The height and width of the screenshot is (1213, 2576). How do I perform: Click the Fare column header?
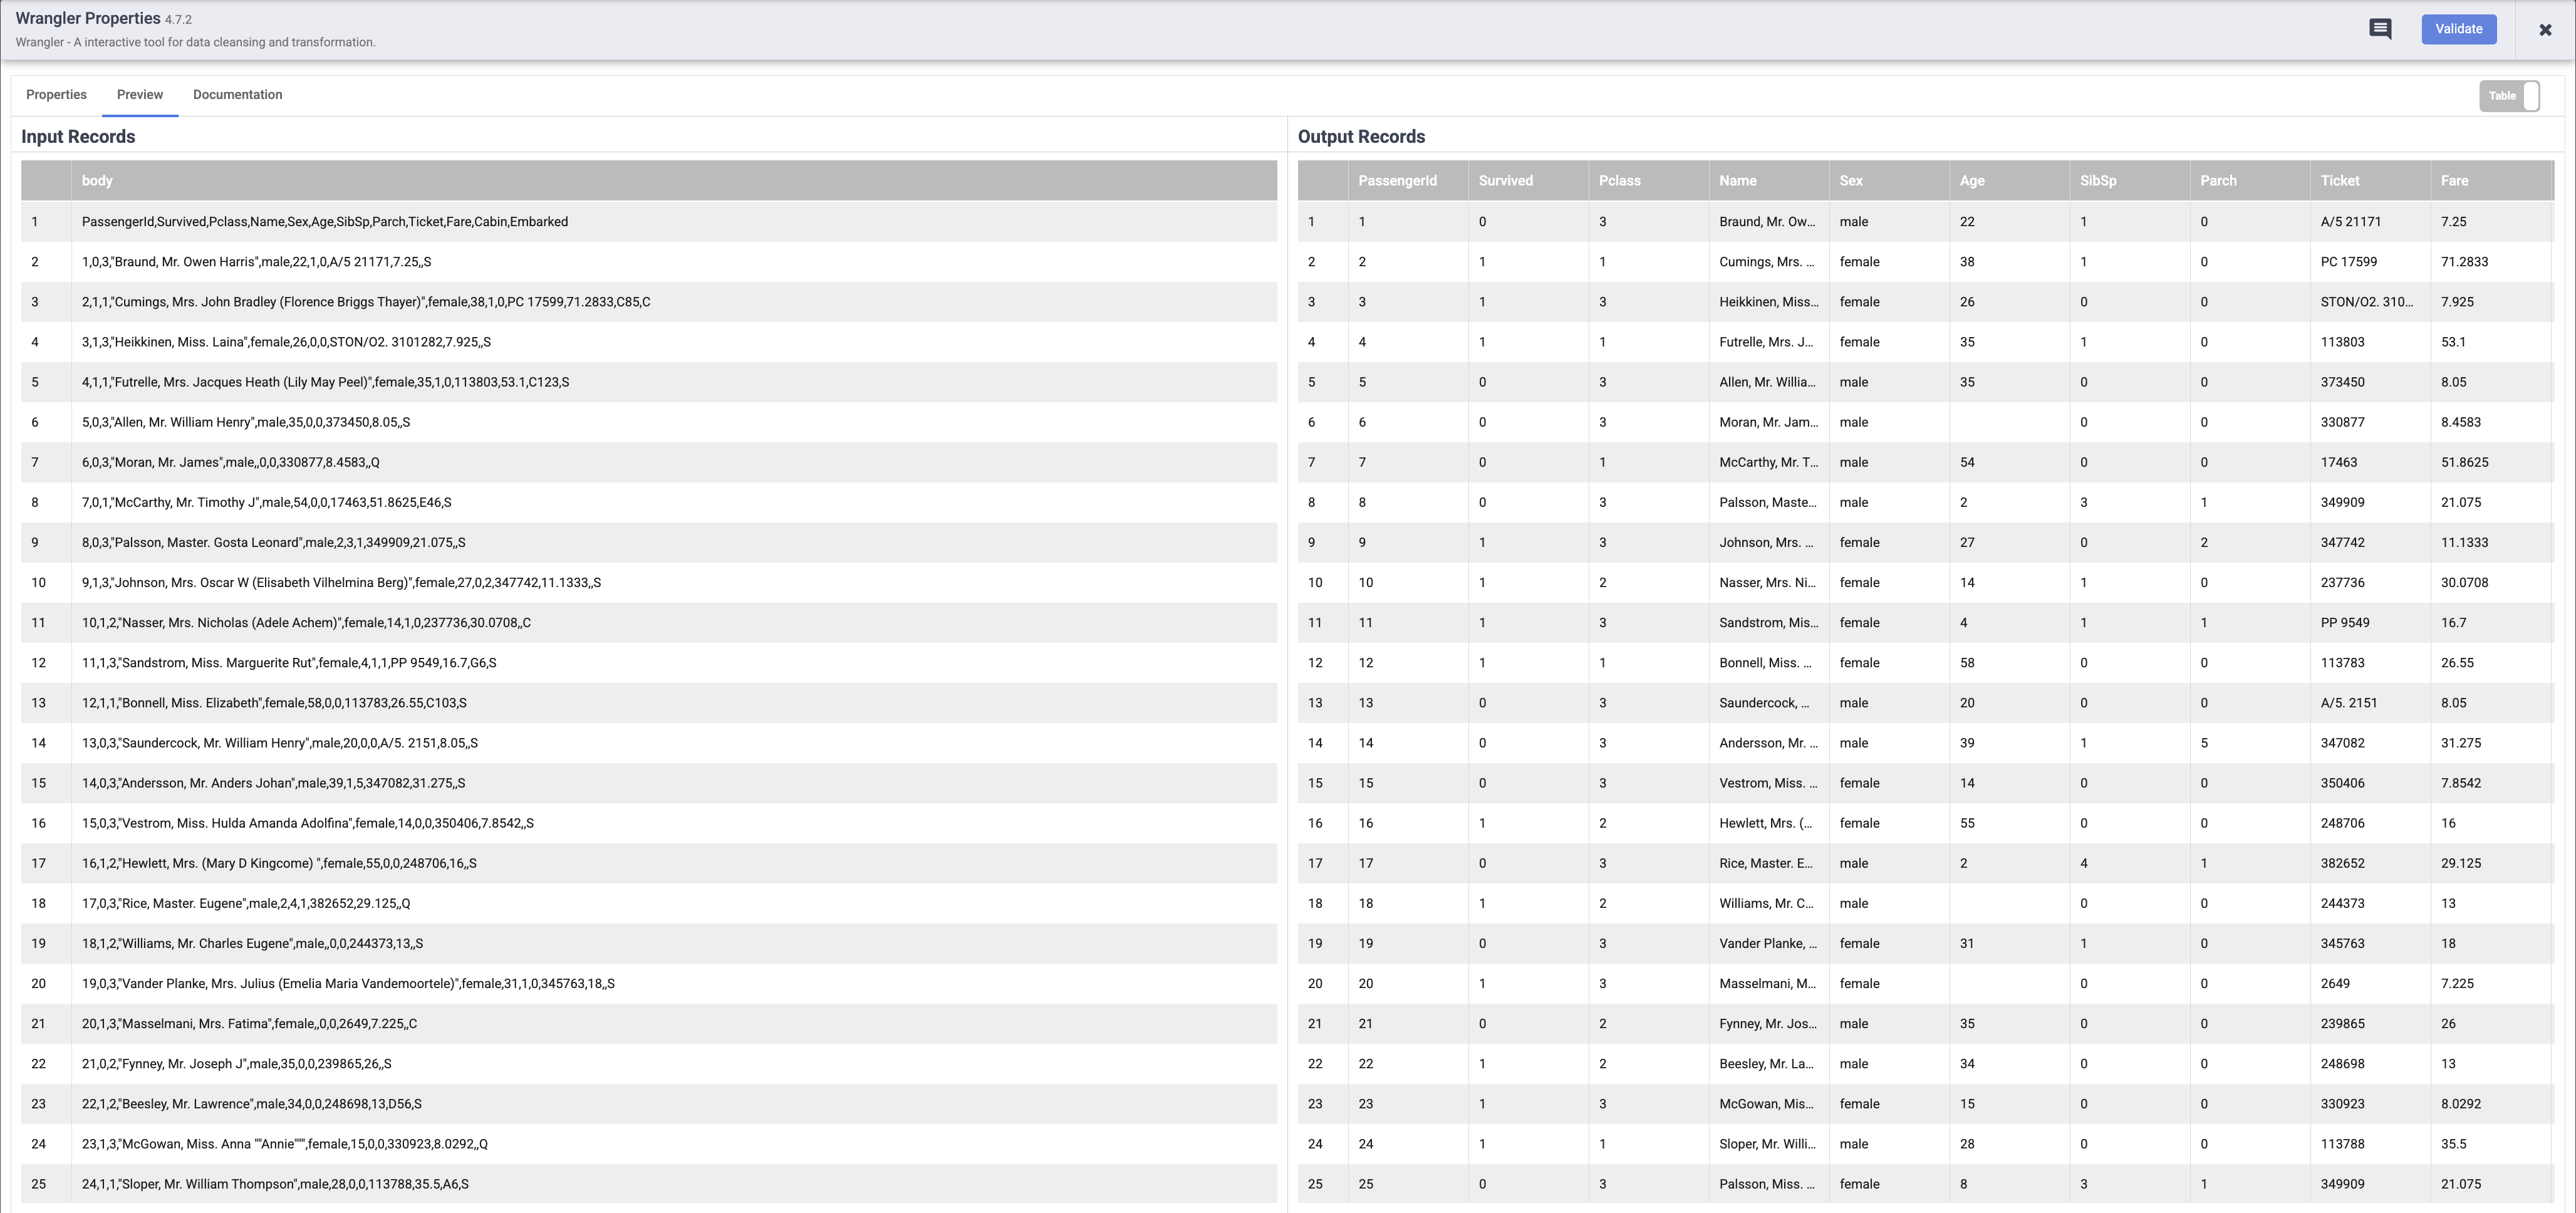2454,181
